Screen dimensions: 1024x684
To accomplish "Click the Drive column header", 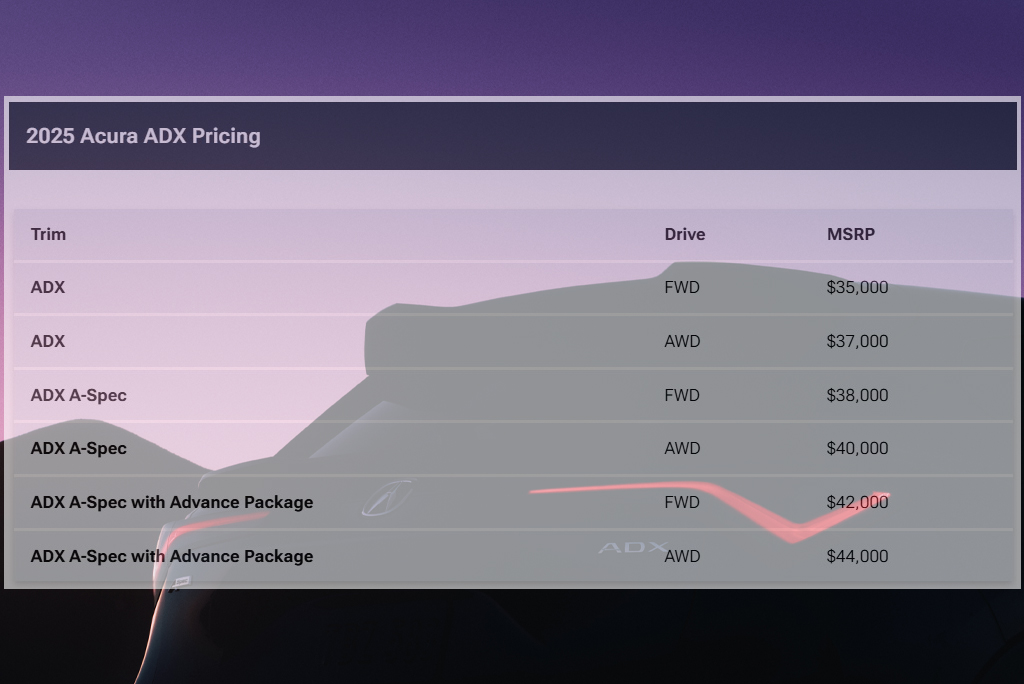I will pyautogui.click(x=684, y=234).
